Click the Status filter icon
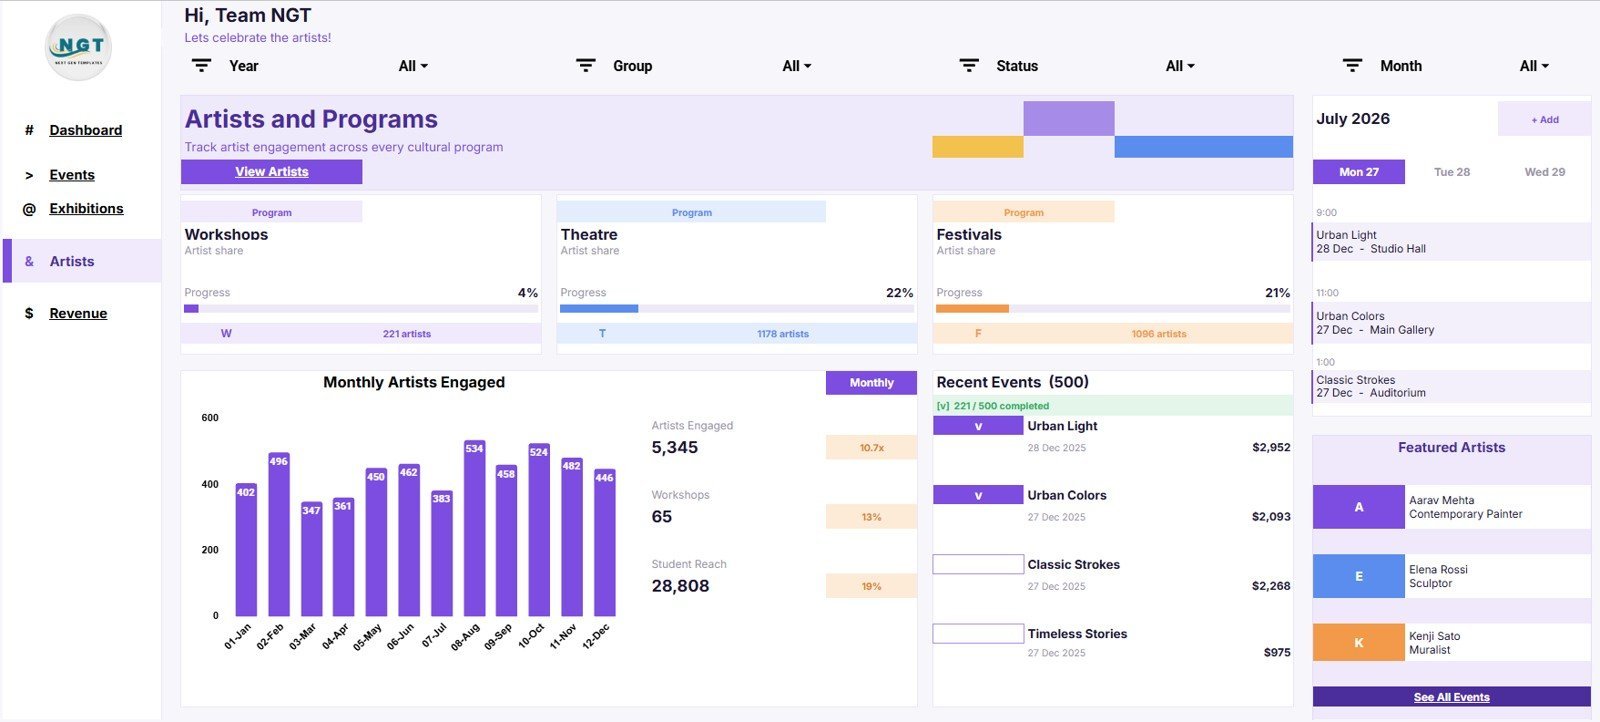This screenshot has height=722, width=1600. click(969, 66)
